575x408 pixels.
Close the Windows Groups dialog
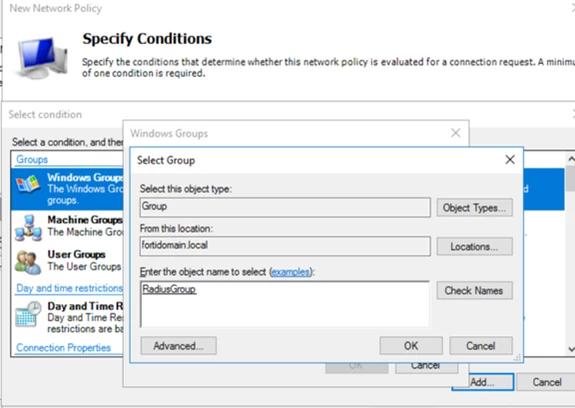tap(455, 133)
